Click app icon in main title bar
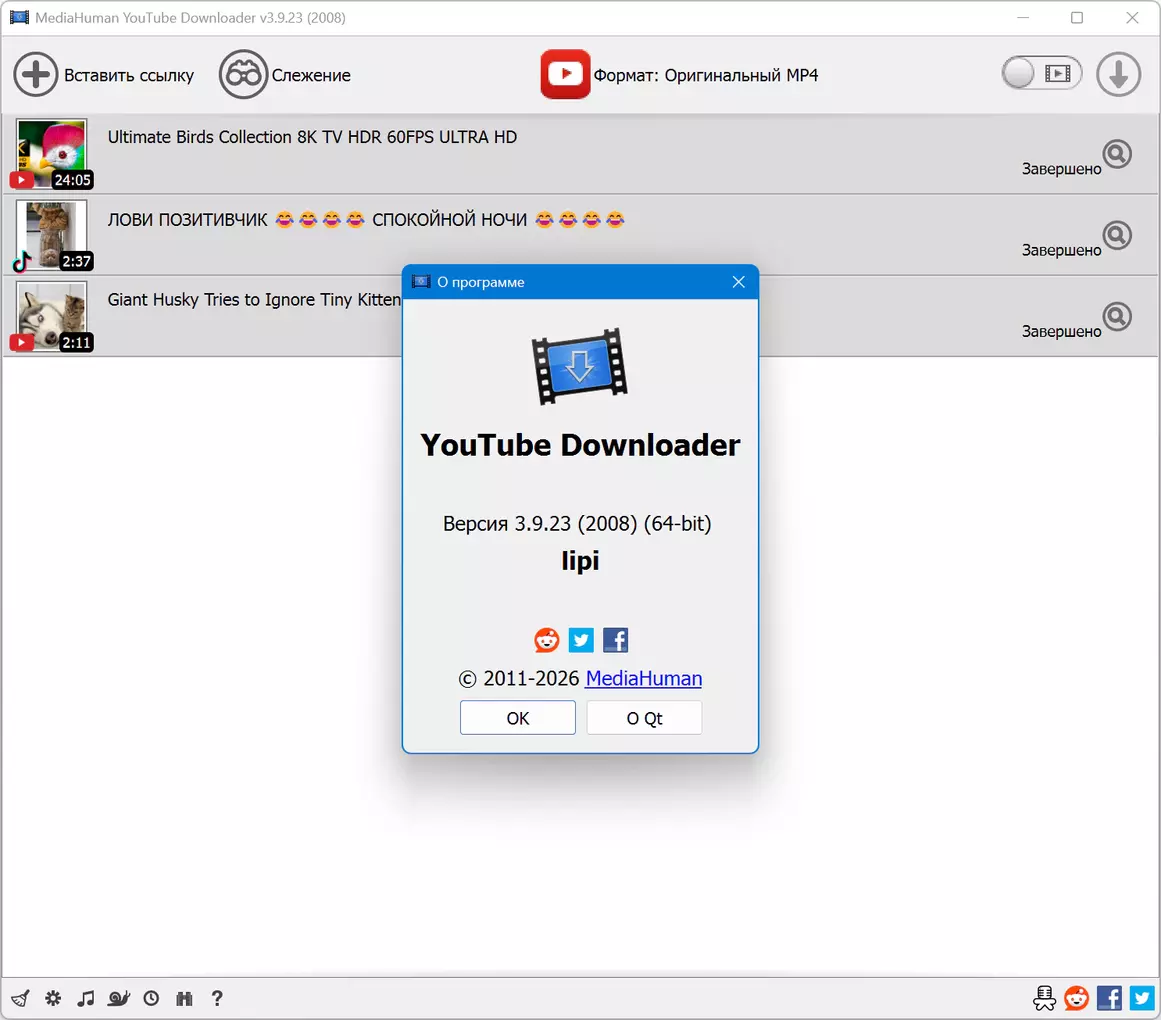 (x=19, y=17)
